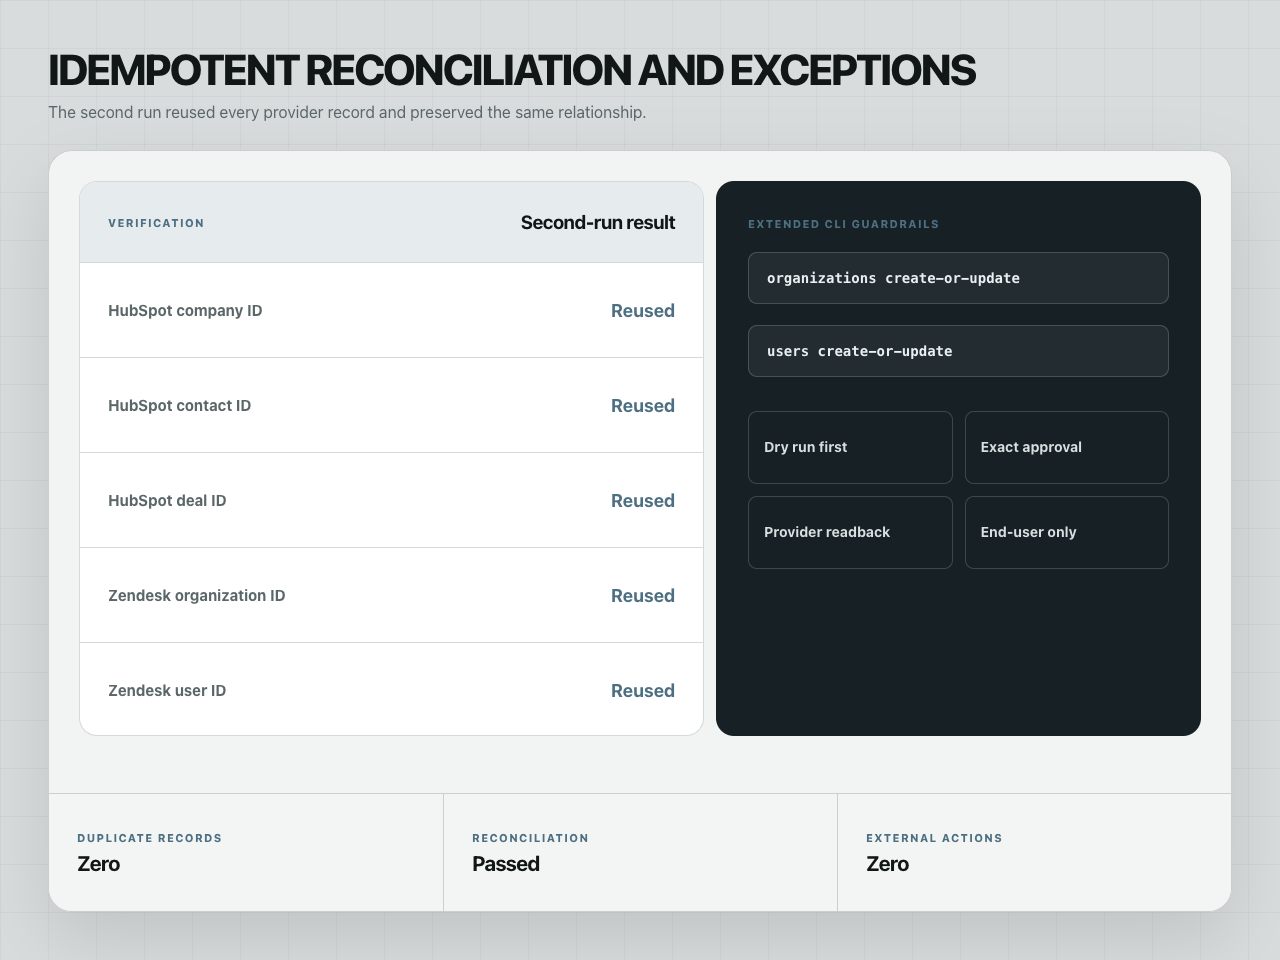1280x960 pixels.
Task: Click "Reused" in the Zendesk organization ID row
Action: pos(643,596)
